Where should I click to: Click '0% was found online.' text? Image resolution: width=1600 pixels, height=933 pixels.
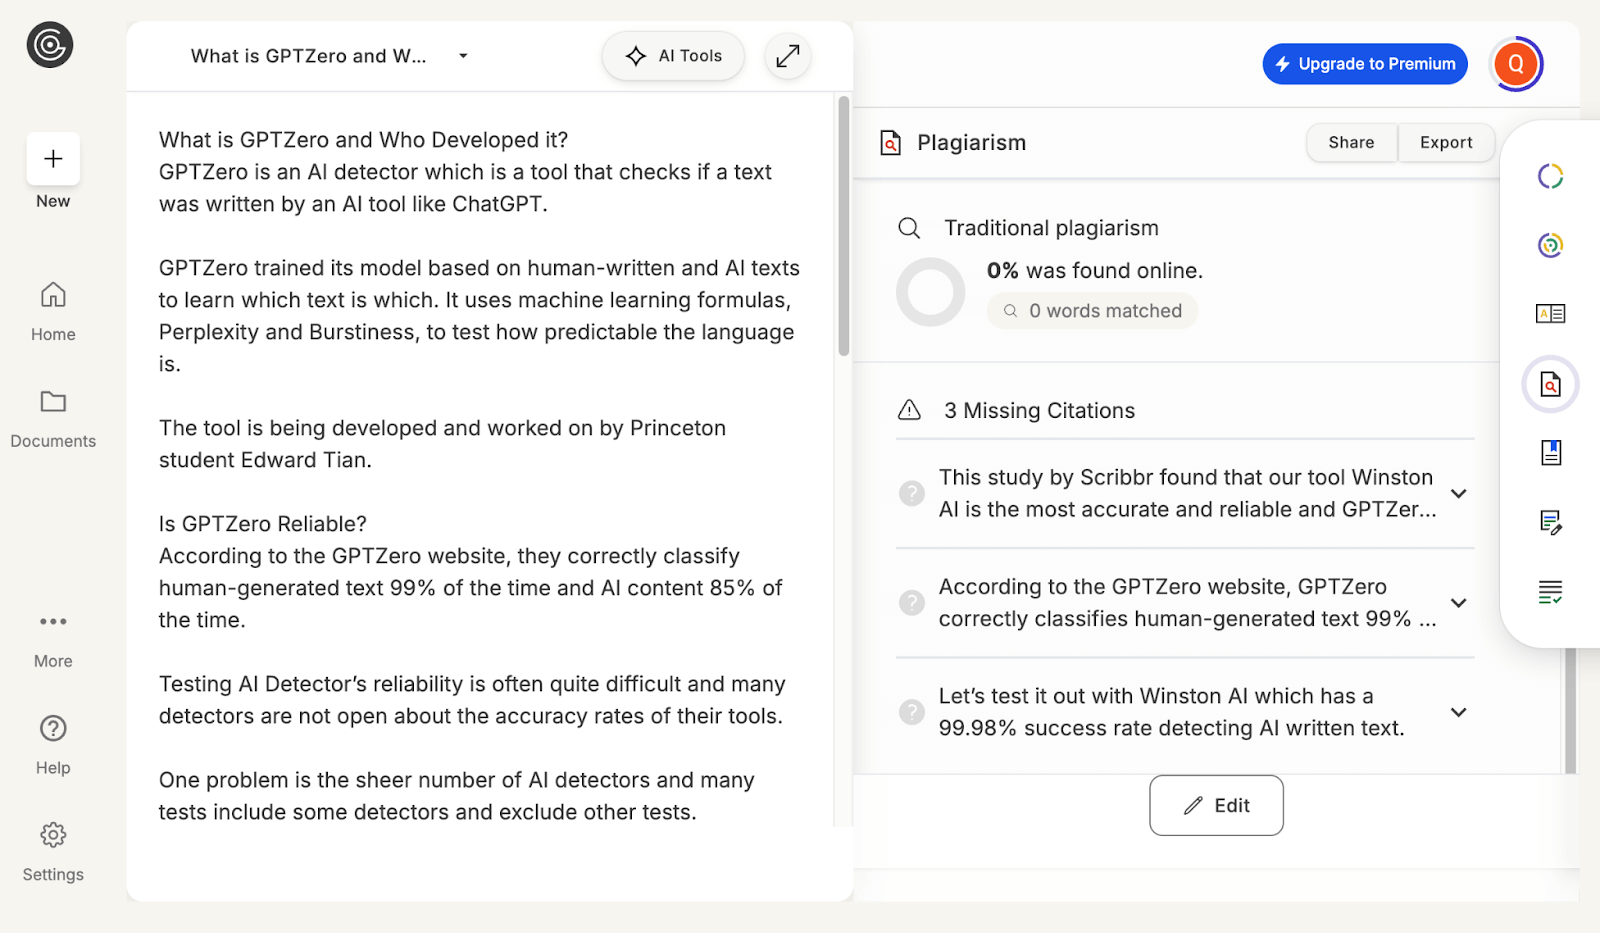tap(1095, 271)
